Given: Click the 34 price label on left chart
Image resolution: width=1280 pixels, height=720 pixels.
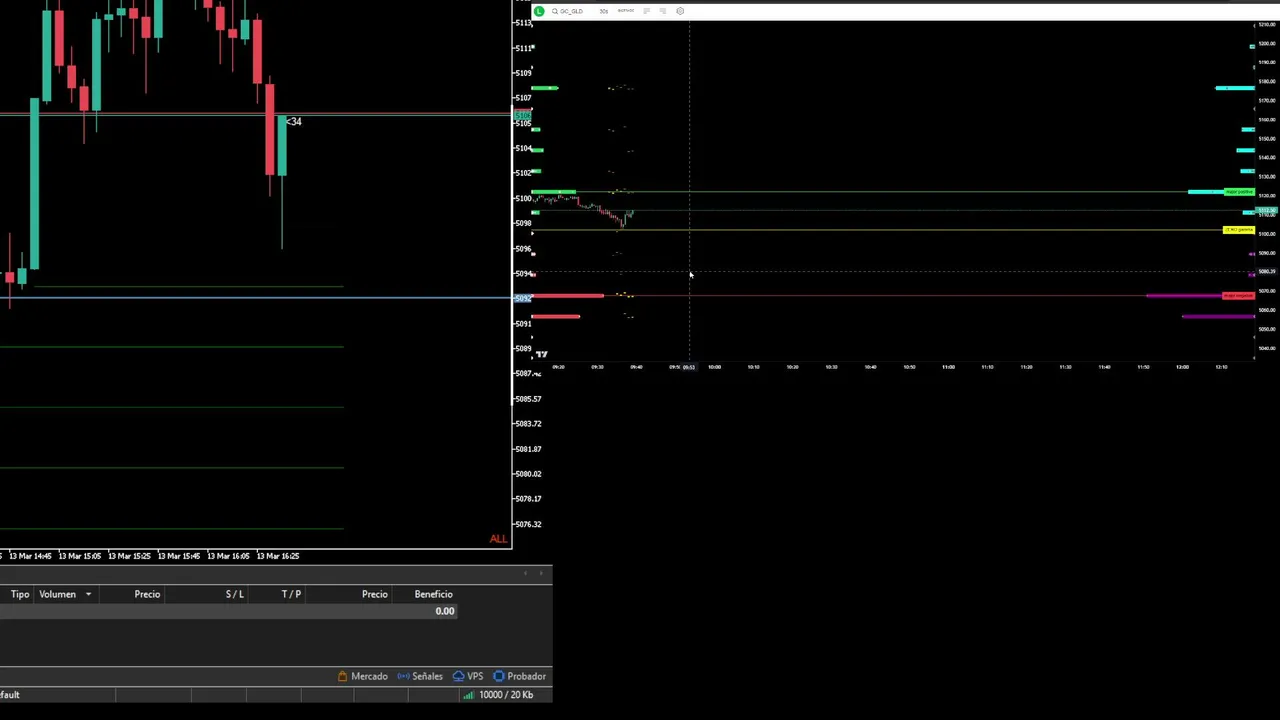Looking at the screenshot, I should pyautogui.click(x=294, y=122).
